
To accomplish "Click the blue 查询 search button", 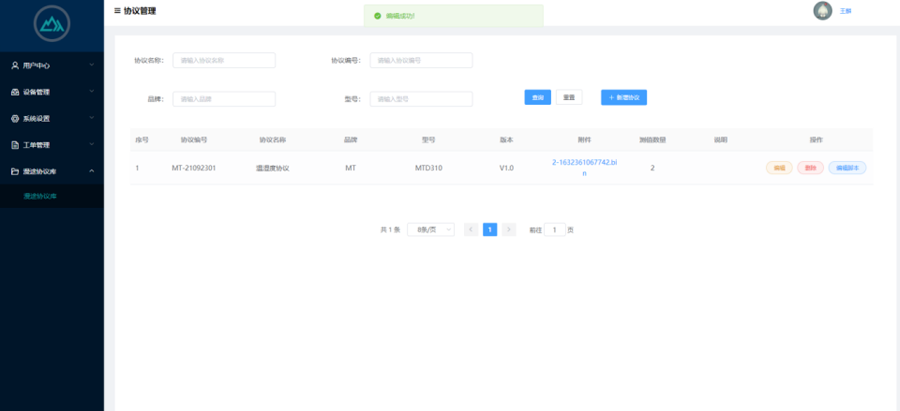I will tap(538, 97).
